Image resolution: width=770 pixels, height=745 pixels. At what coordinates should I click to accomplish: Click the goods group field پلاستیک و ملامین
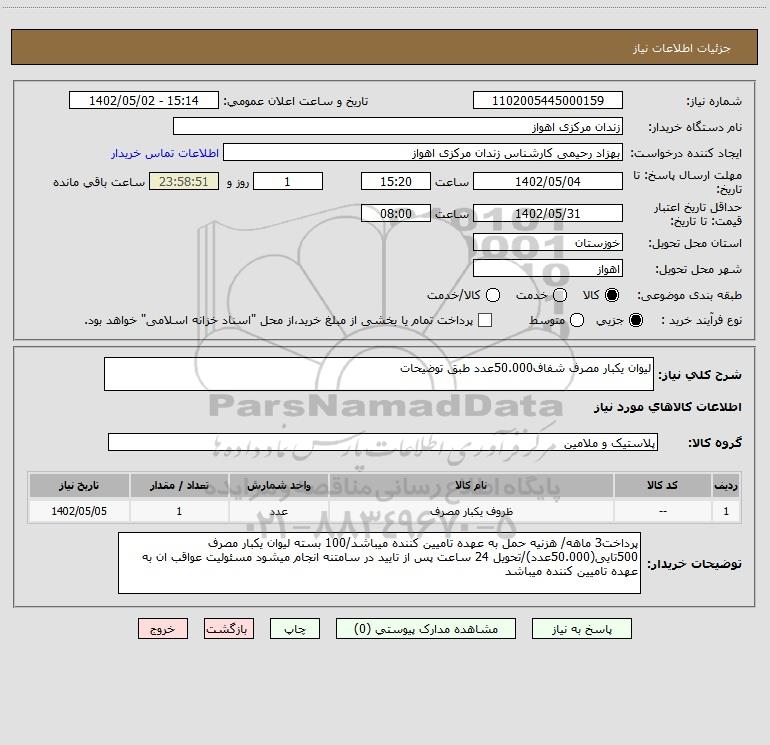[383, 442]
